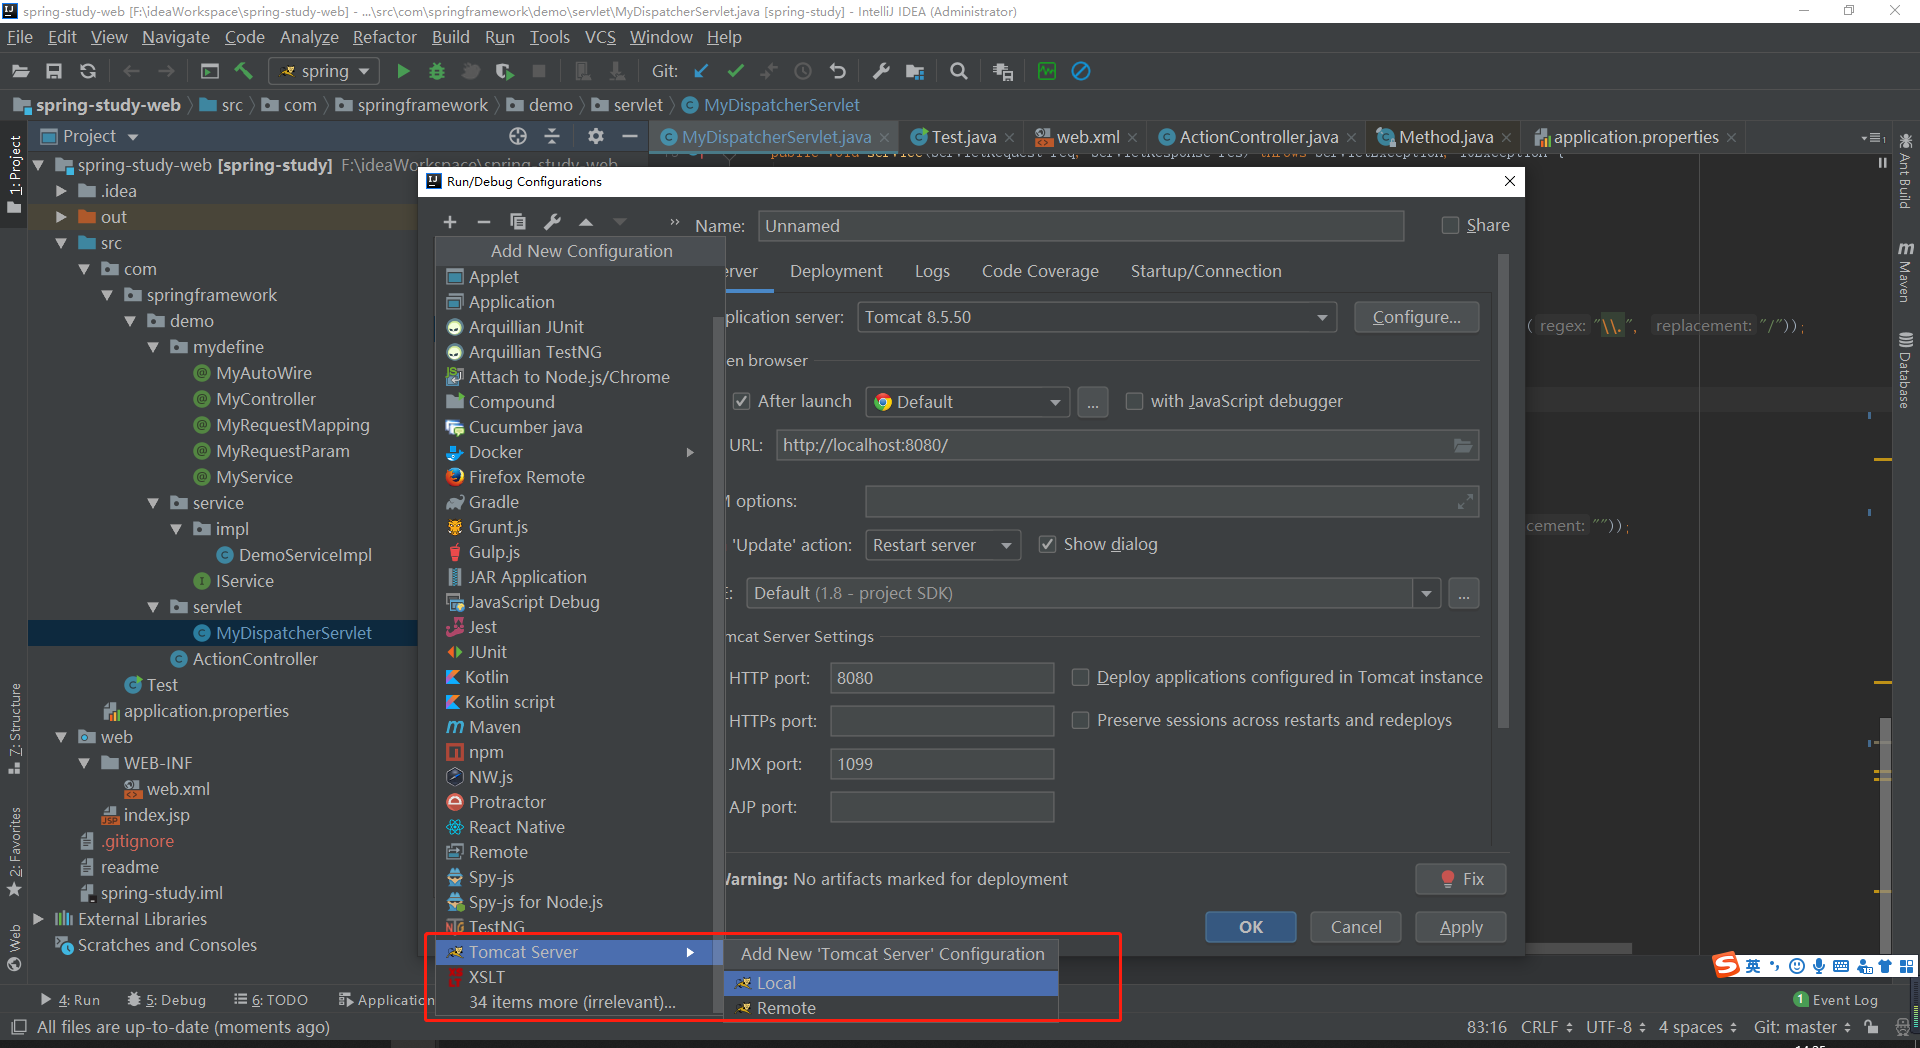Open the web.xml editor tab
This screenshot has height=1048, width=1920.
(1087, 137)
